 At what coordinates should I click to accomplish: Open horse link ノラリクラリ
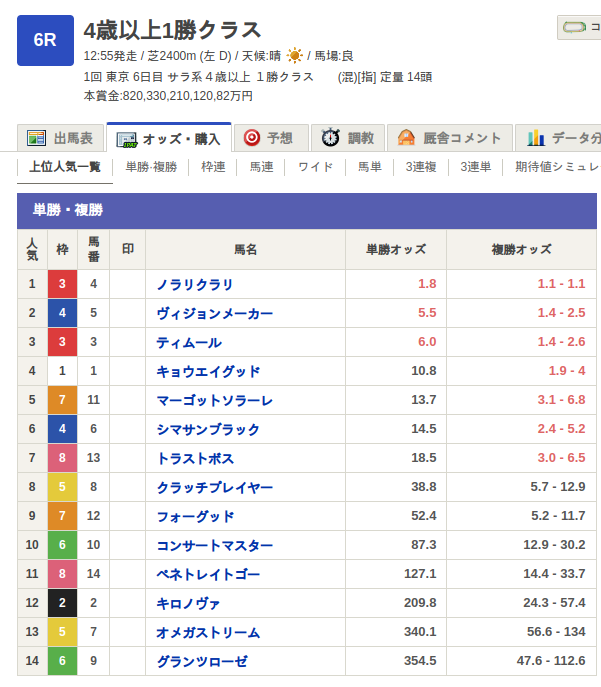click(x=195, y=284)
